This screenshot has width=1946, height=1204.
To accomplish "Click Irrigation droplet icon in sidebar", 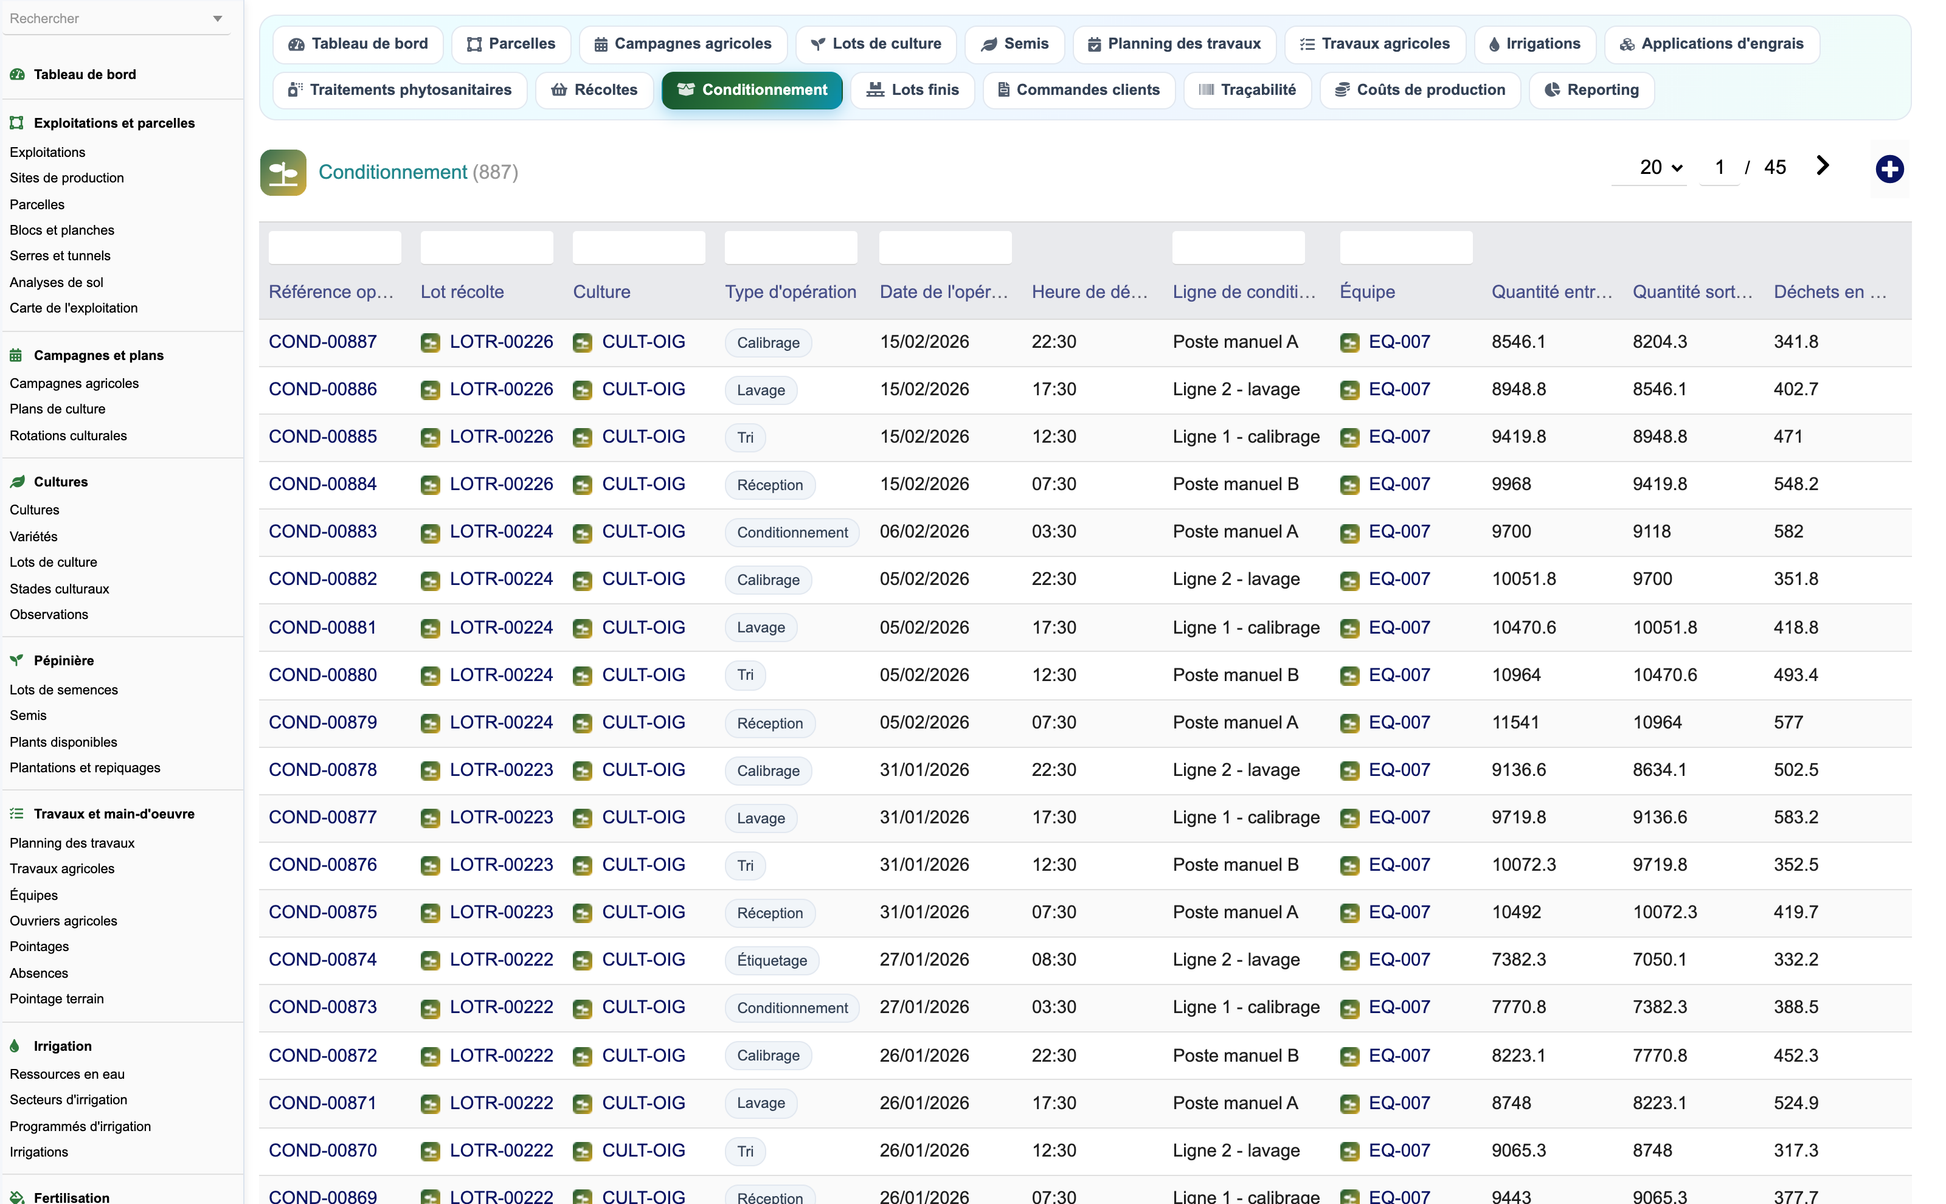I will coord(15,1046).
